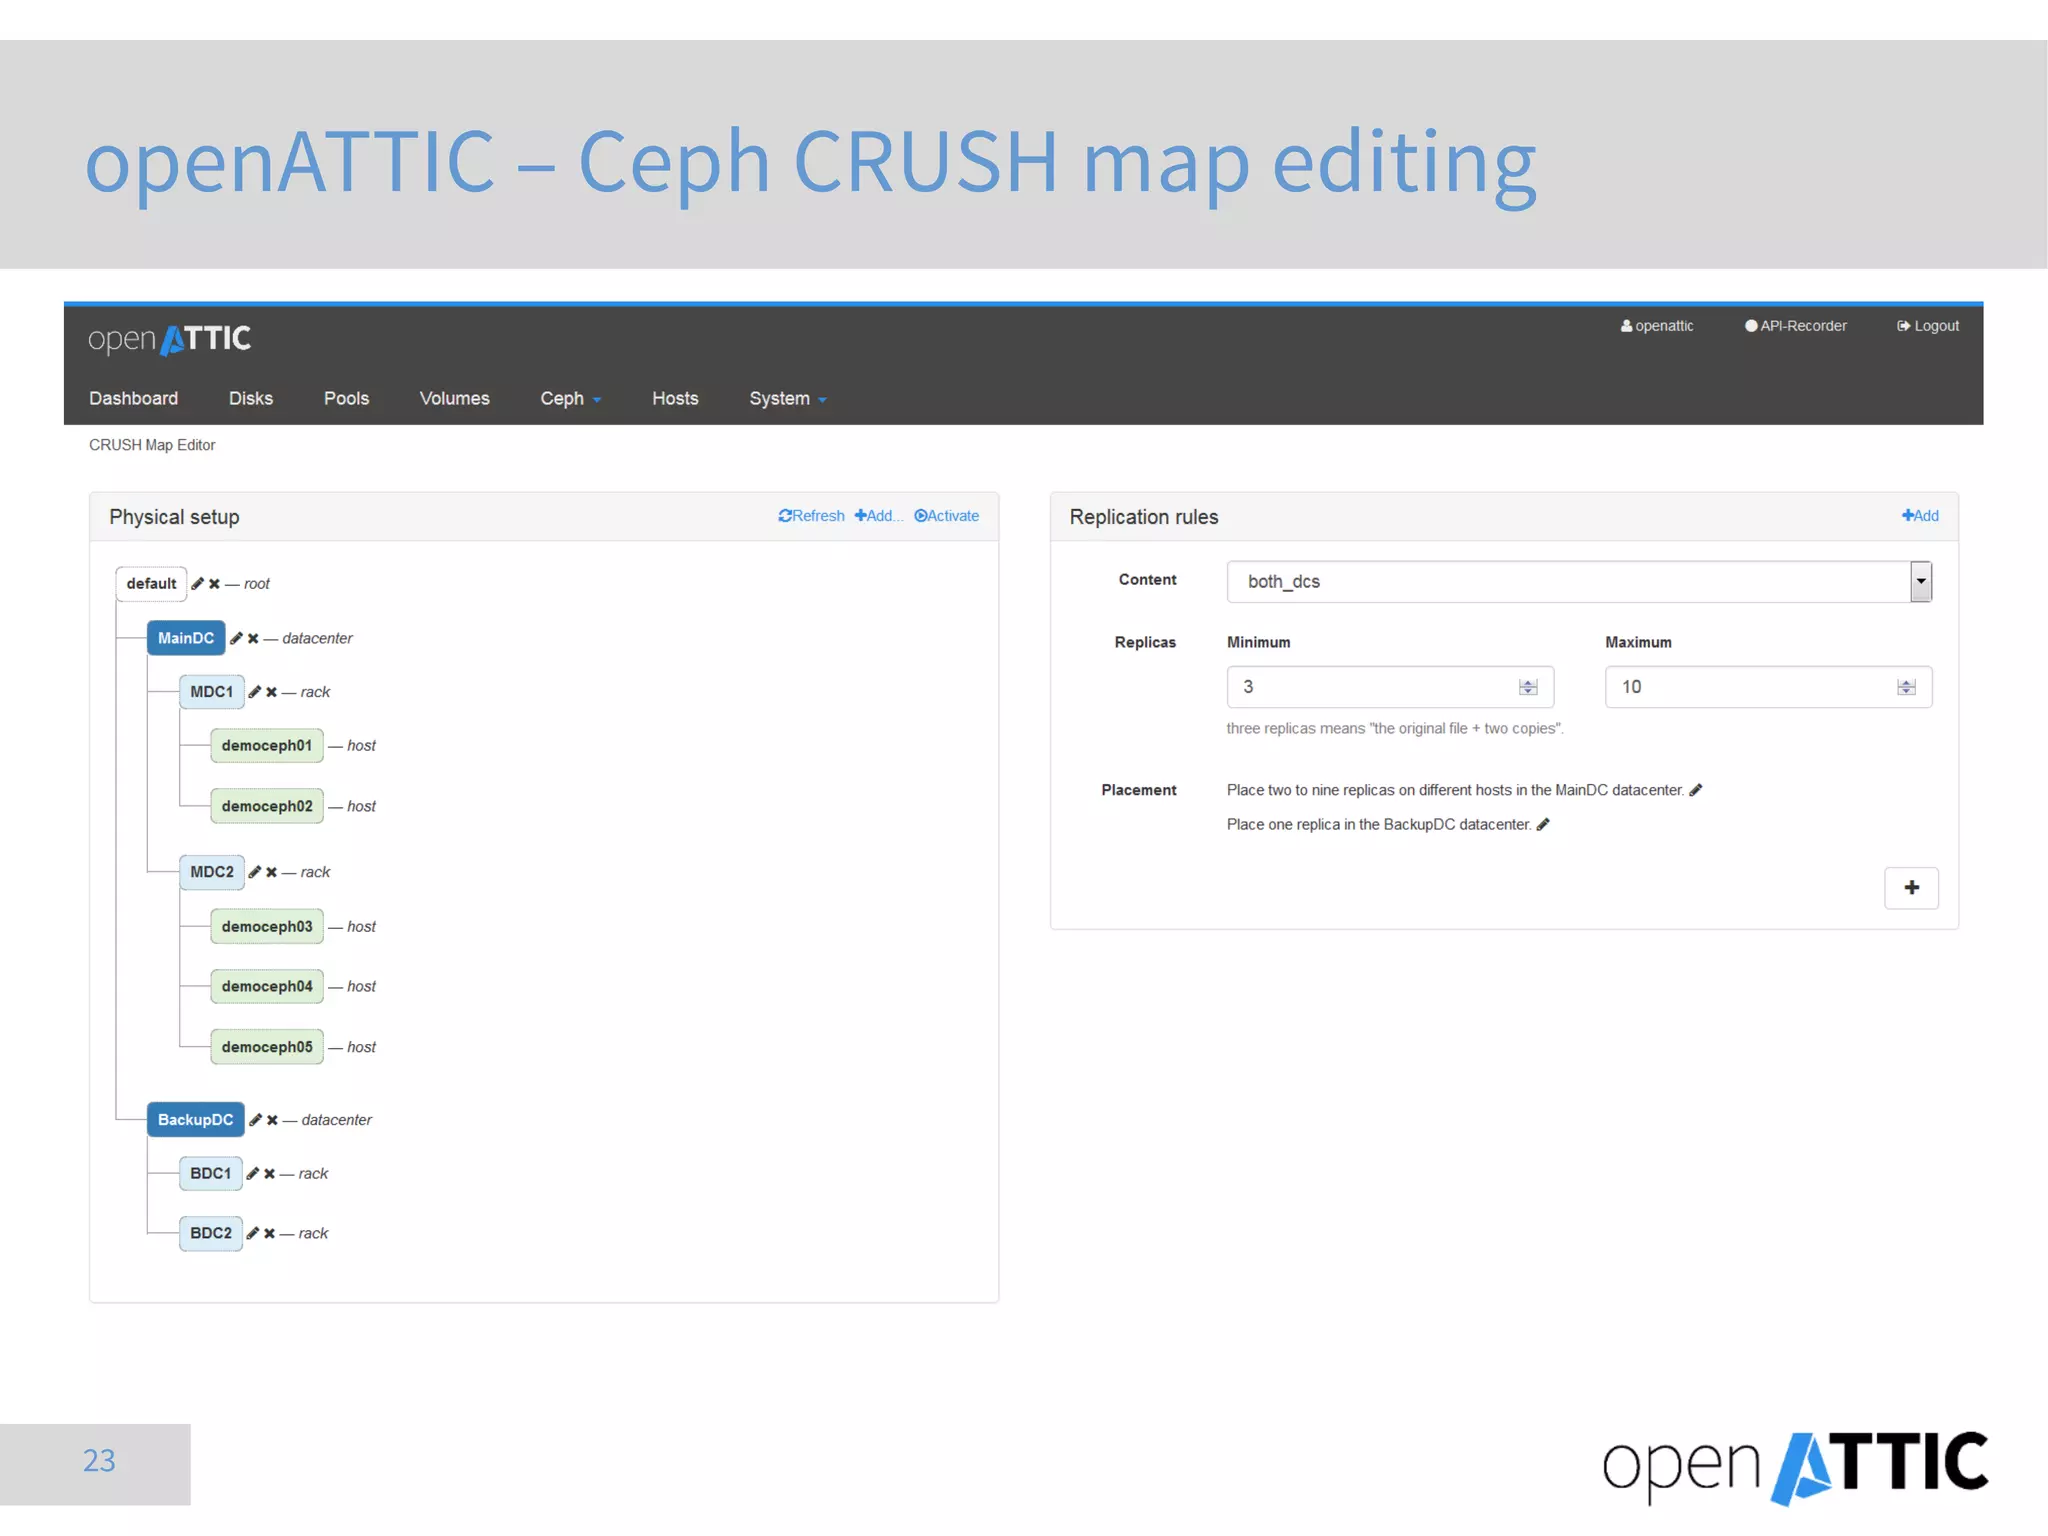Expand the System dropdown menu

(788, 398)
